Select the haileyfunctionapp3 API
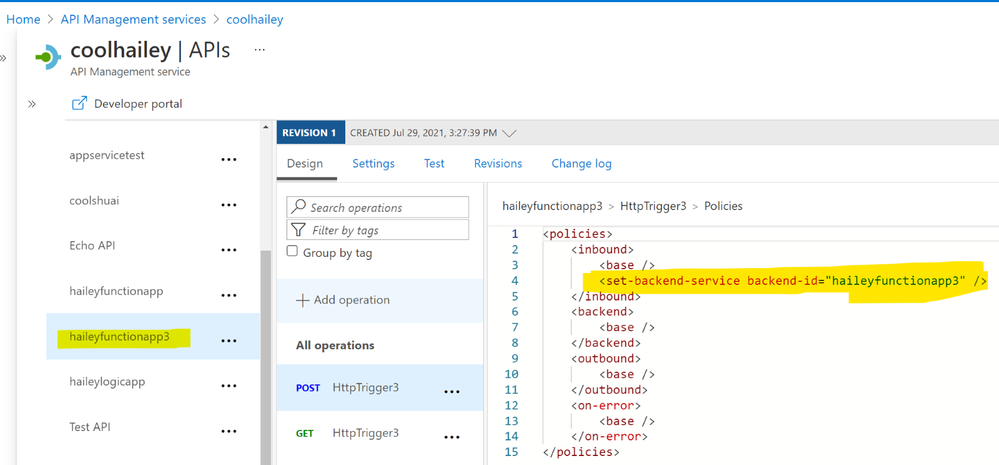 pos(120,337)
